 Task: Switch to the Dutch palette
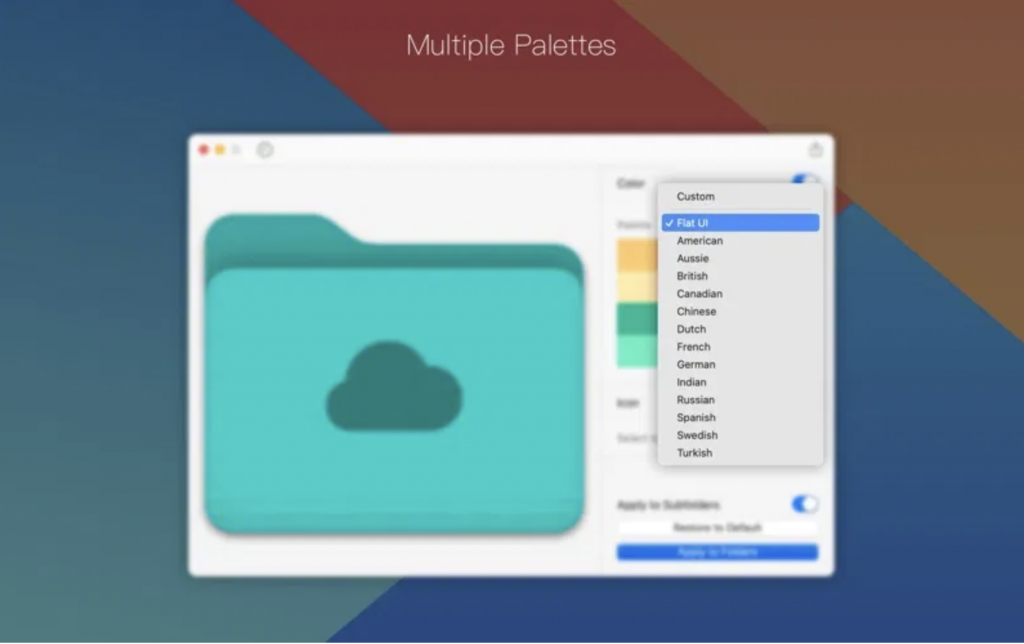[691, 329]
